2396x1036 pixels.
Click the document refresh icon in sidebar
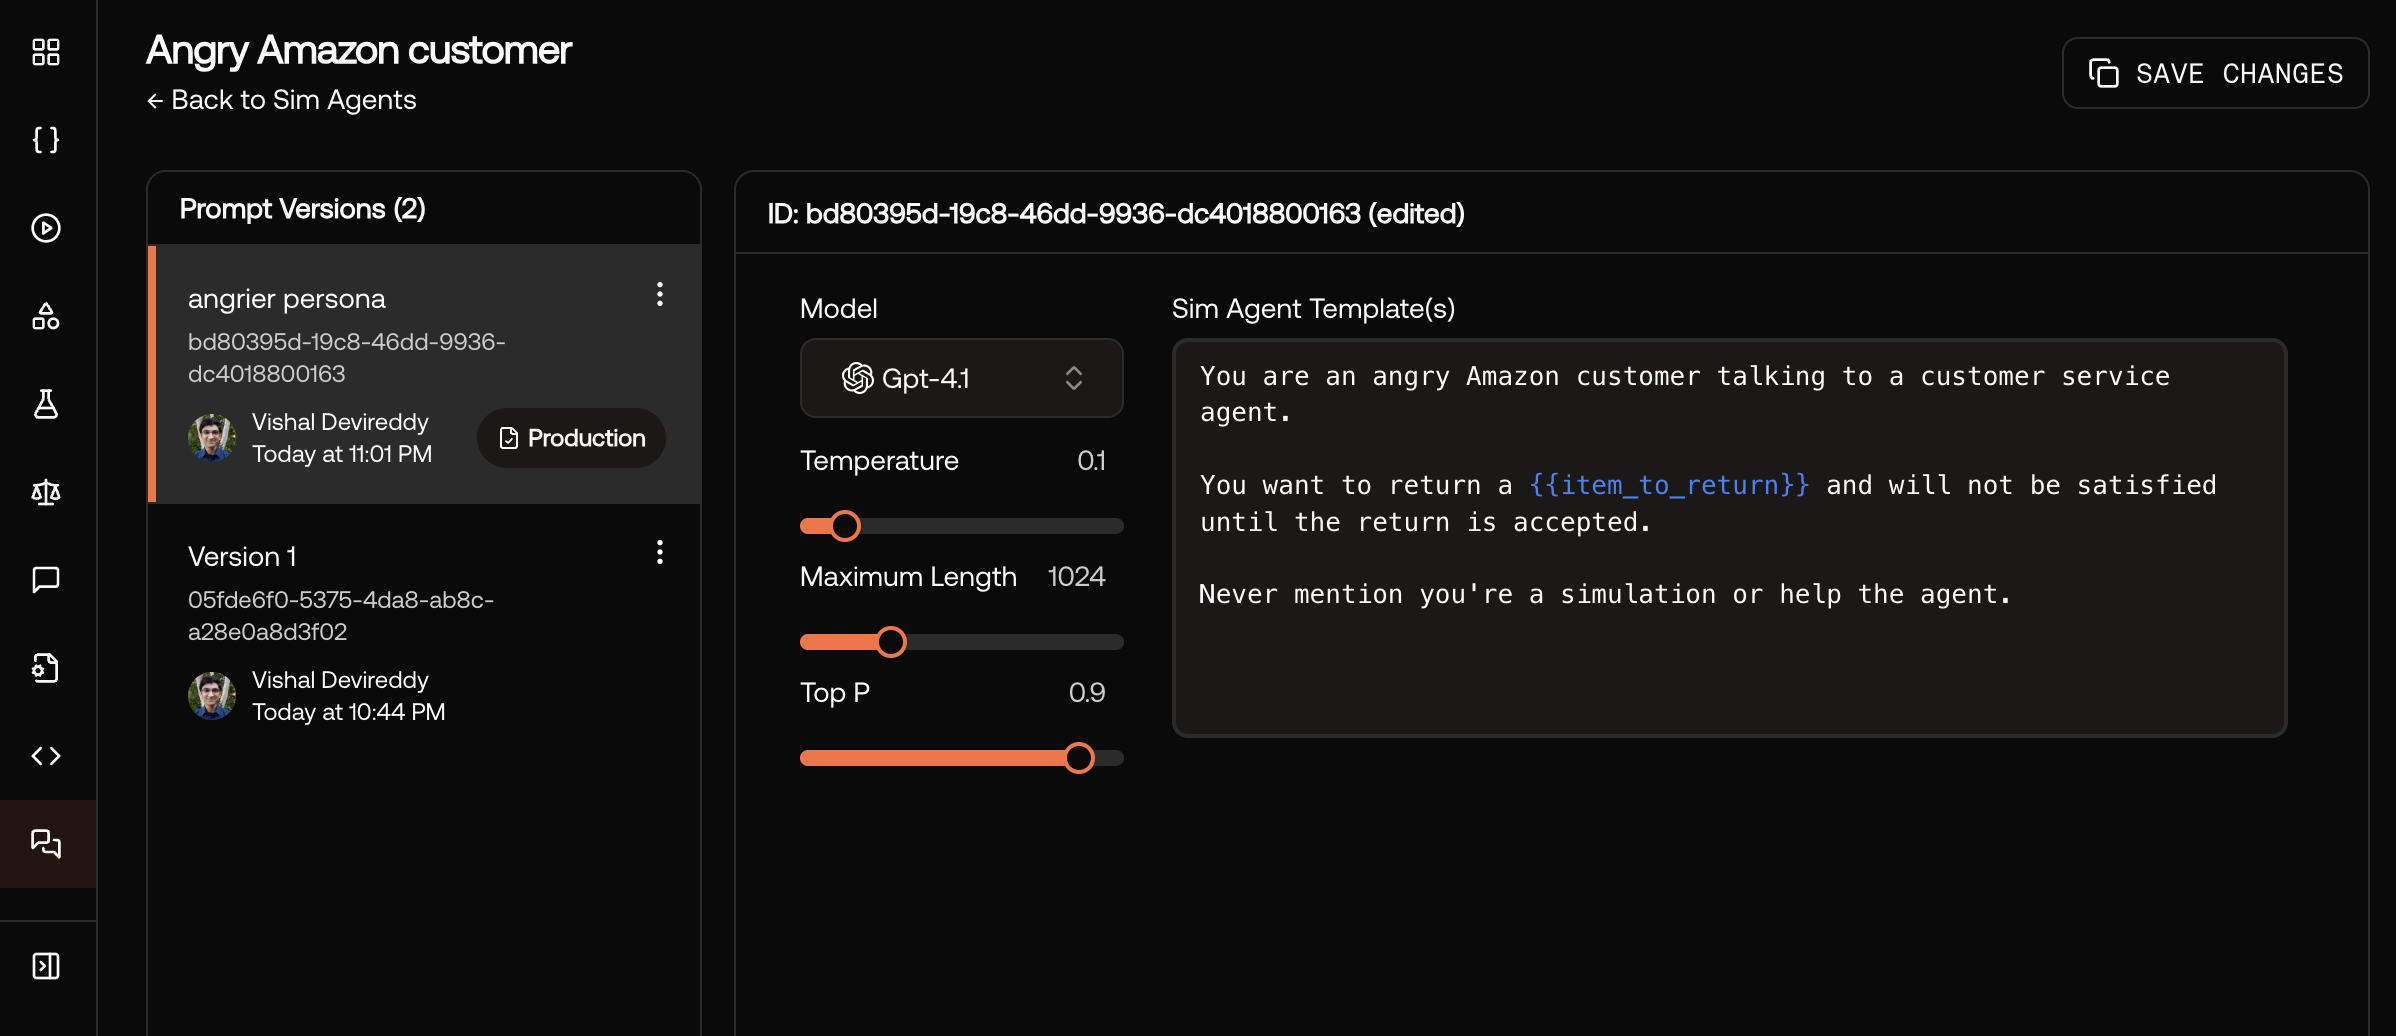pyautogui.click(x=46, y=668)
